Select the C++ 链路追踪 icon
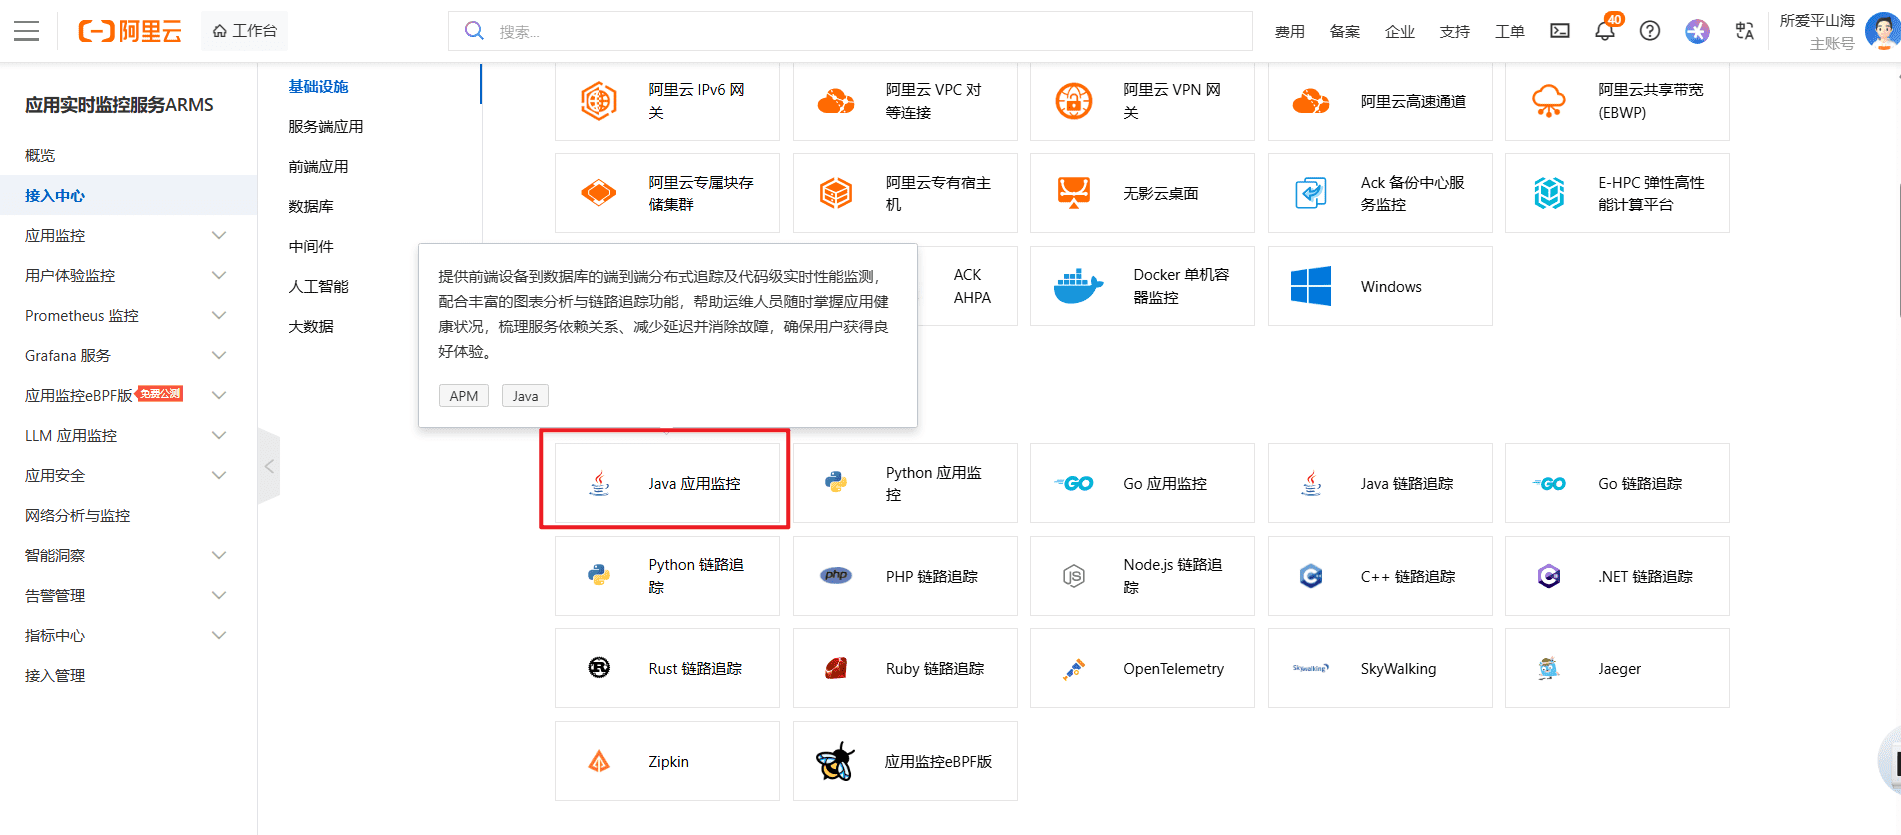This screenshot has width=1901, height=835. (x=1311, y=576)
